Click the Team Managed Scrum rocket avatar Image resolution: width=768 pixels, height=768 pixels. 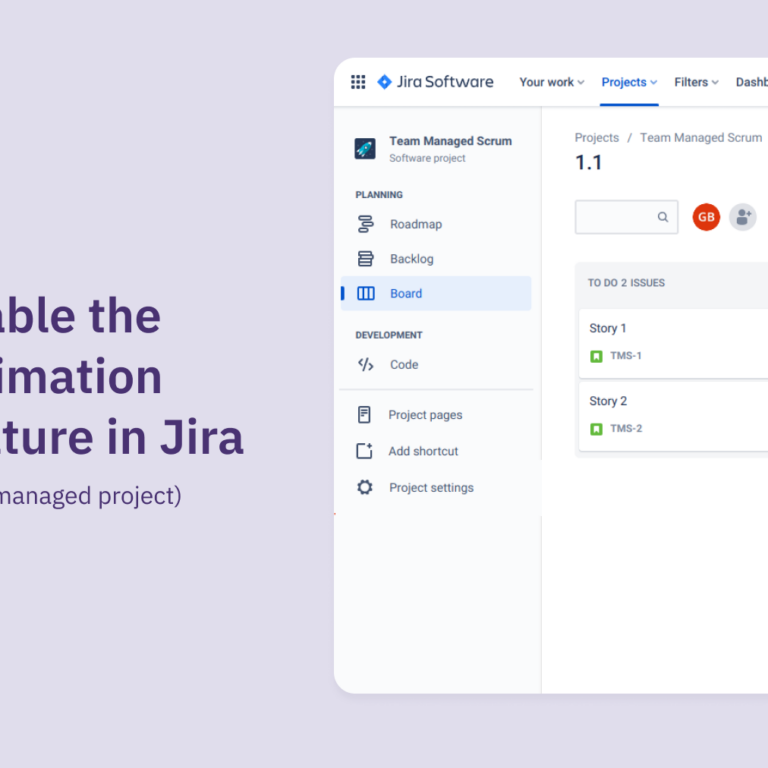pyautogui.click(x=365, y=149)
